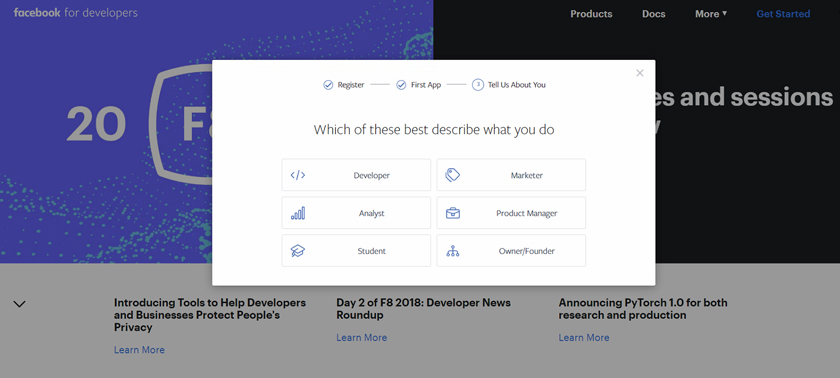Open the Products menu in header
The image size is (840, 378).
tap(591, 14)
